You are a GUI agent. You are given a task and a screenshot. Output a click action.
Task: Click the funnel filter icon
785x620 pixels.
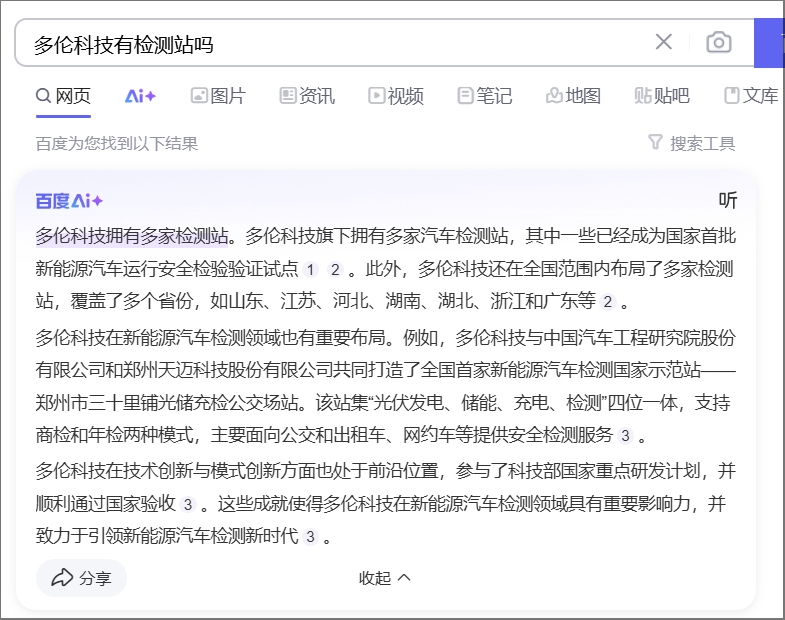(x=655, y=142)
